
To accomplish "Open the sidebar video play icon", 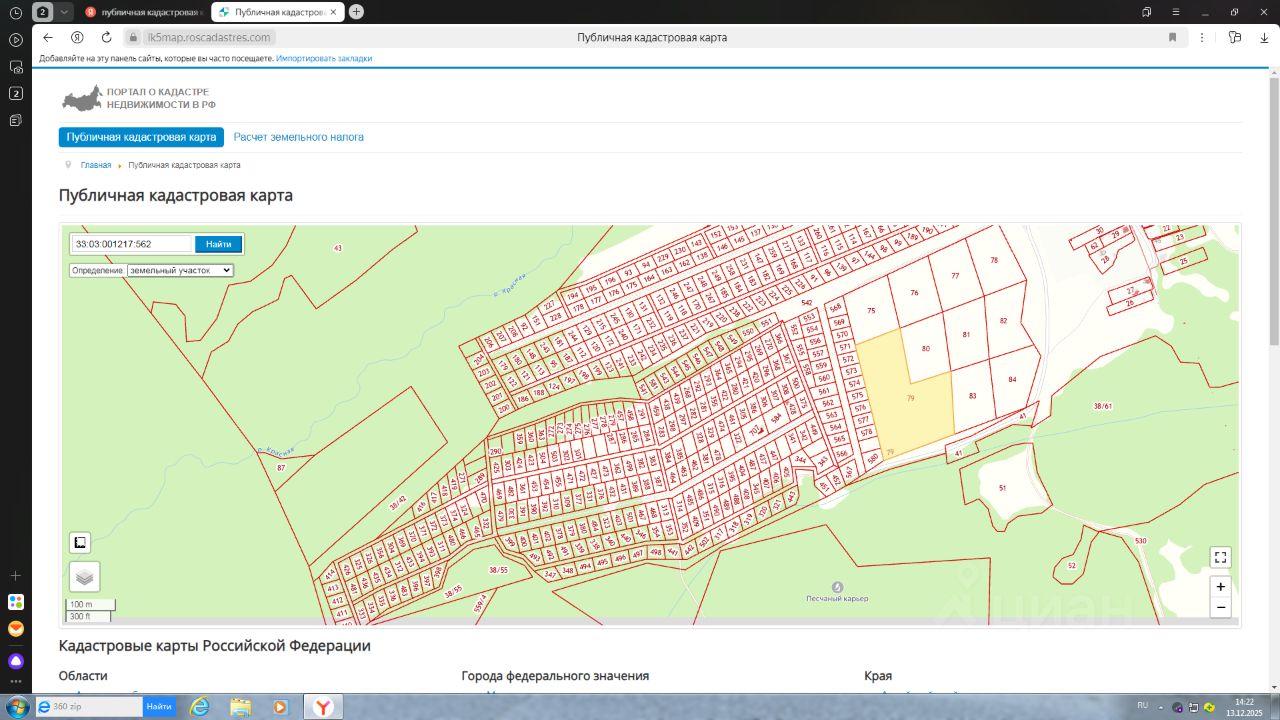I will (15, 40).
